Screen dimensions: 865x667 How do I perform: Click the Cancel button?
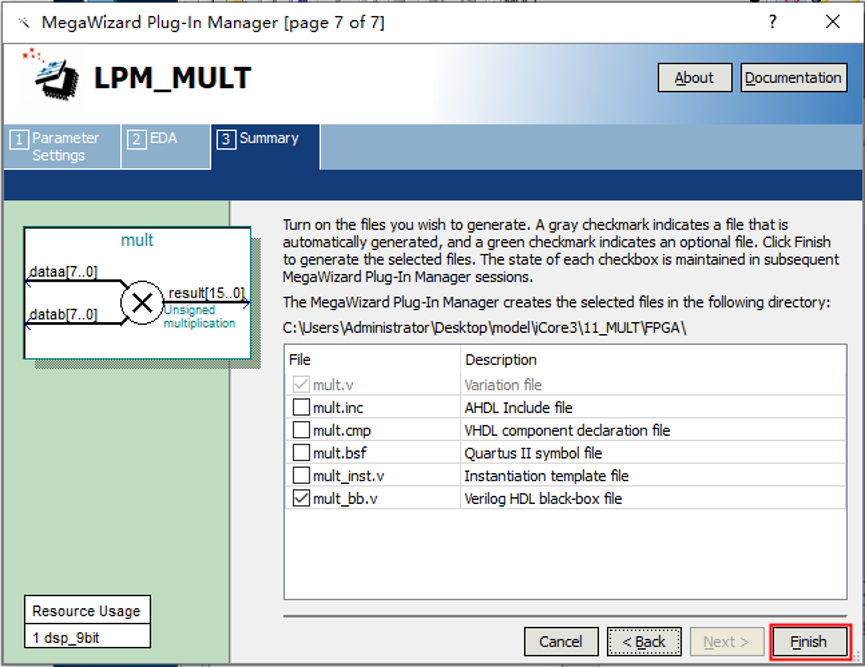[560, 642]
